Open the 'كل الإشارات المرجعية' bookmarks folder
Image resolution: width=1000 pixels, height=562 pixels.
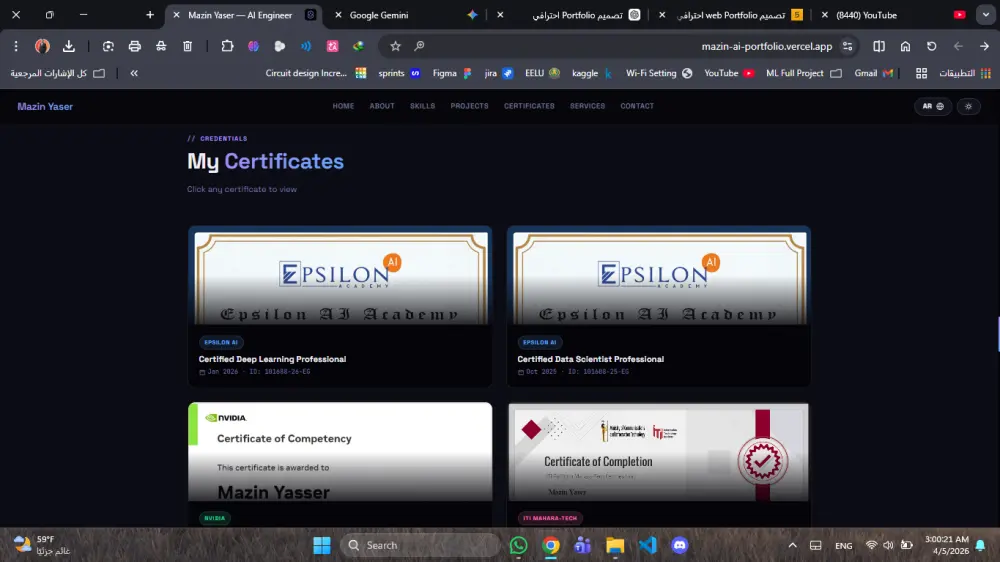[57, 73]
